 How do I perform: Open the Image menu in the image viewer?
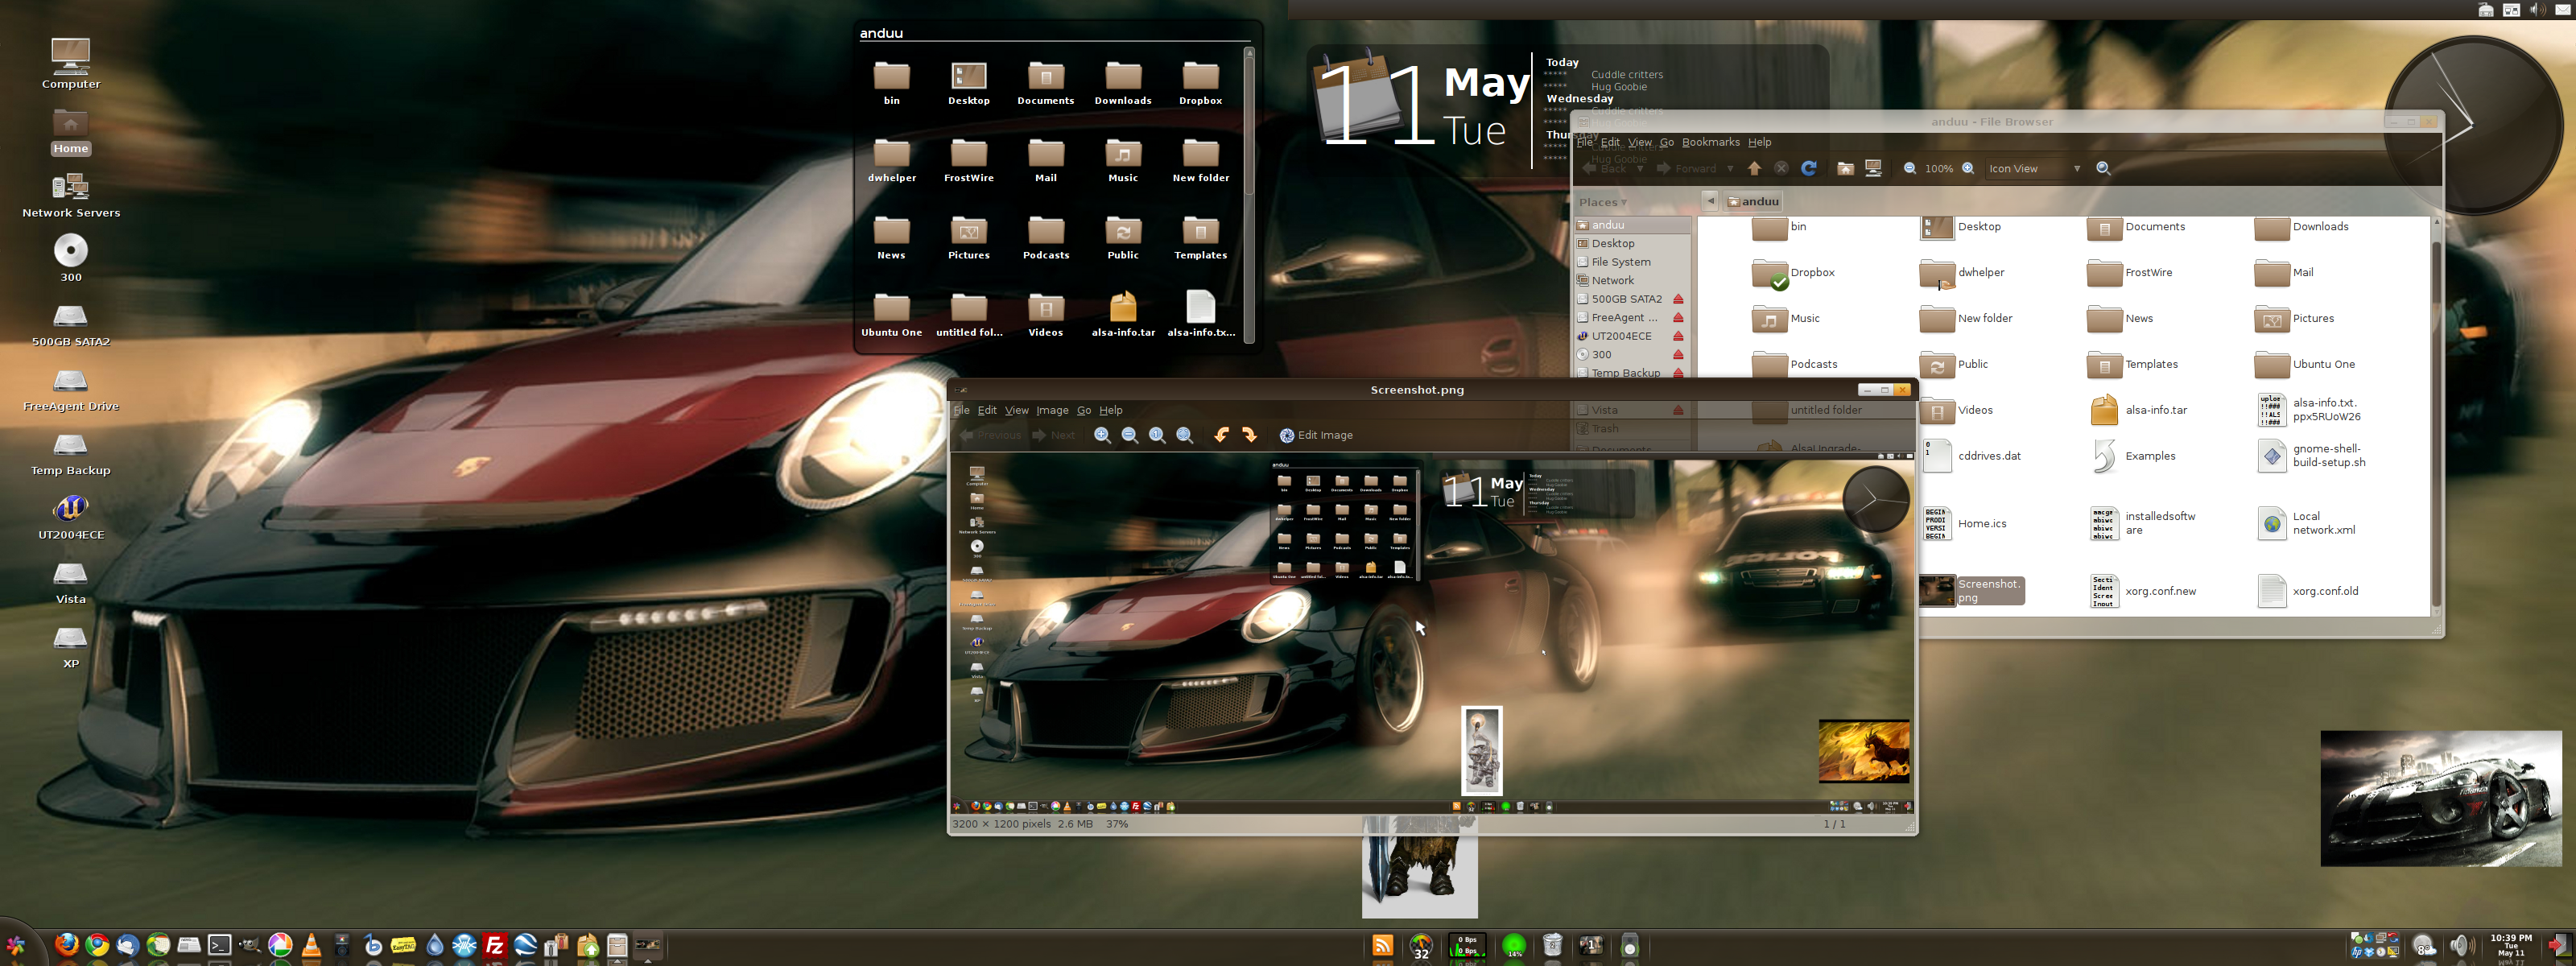pyautogui.click(x=1052, y=410)
